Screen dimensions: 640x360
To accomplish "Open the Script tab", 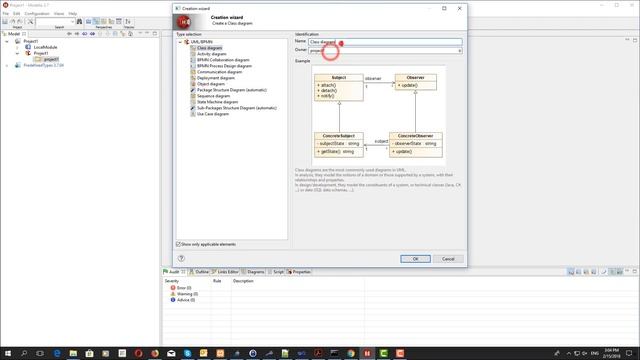I will [x=276, y=272].
